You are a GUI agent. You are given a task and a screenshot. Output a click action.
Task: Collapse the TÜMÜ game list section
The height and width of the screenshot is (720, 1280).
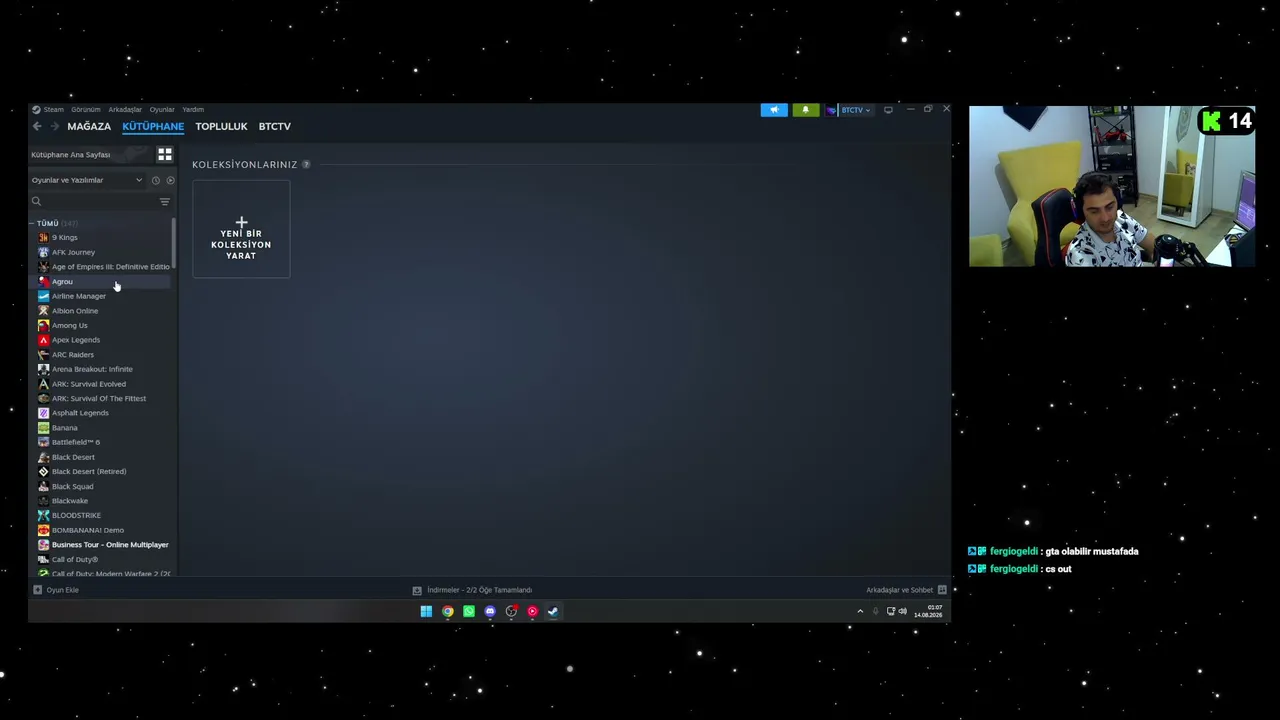pos(33,223)
